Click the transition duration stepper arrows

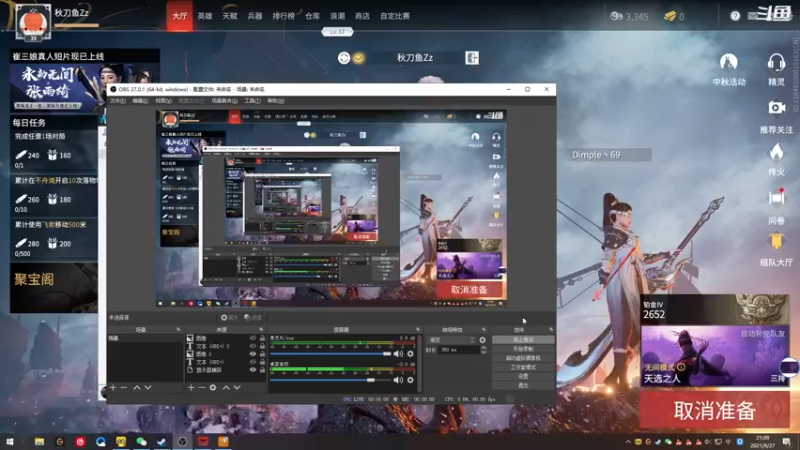point(484,350)
